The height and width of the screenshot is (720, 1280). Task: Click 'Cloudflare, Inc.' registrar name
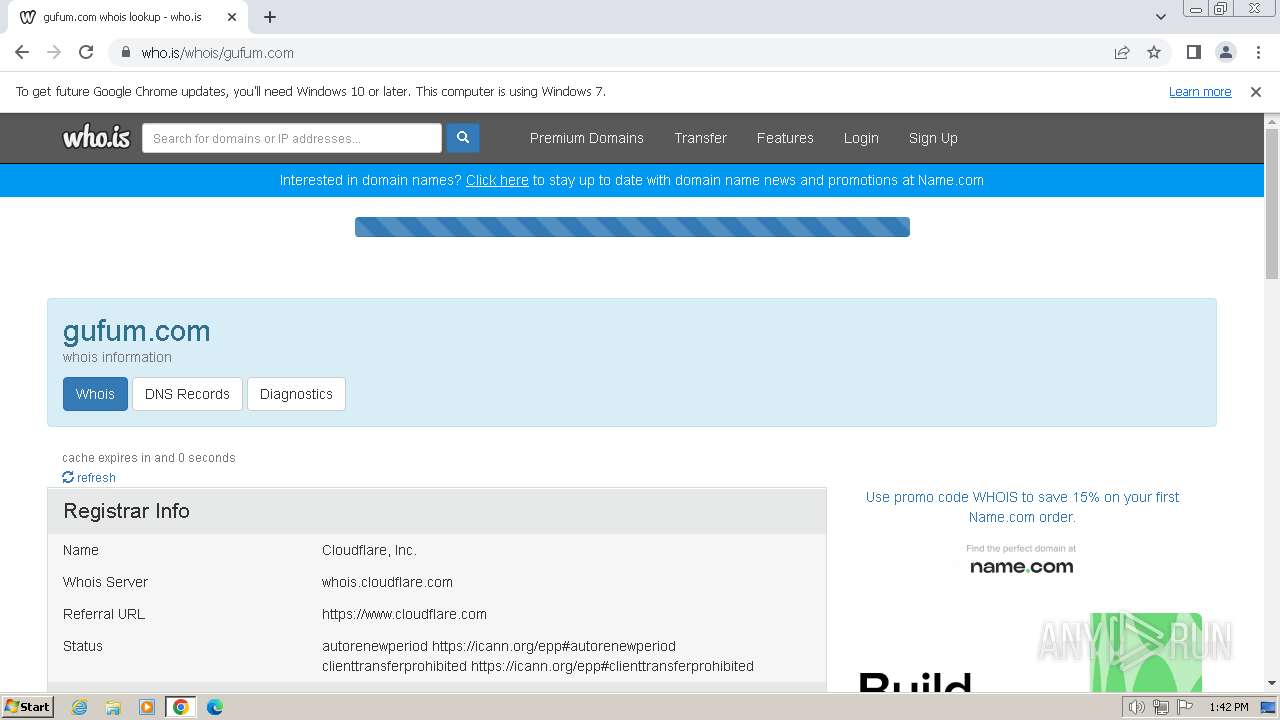tap(369, 550)
